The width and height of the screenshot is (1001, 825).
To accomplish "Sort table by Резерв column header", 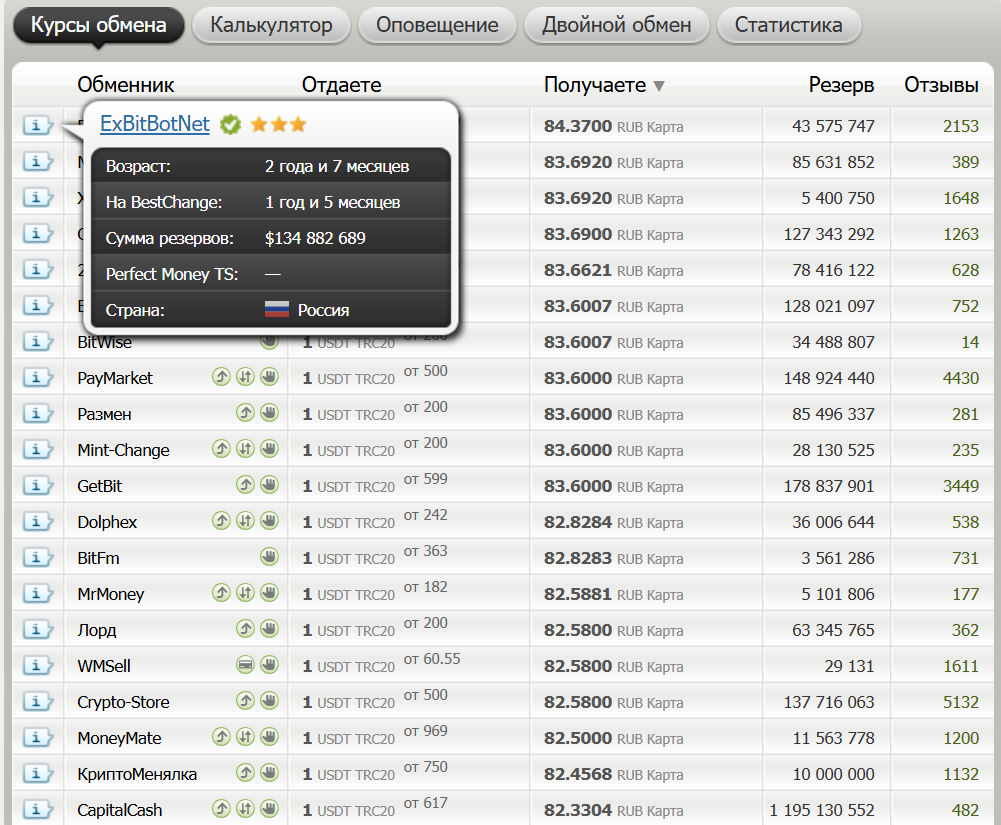I will (x=841, y=85).
